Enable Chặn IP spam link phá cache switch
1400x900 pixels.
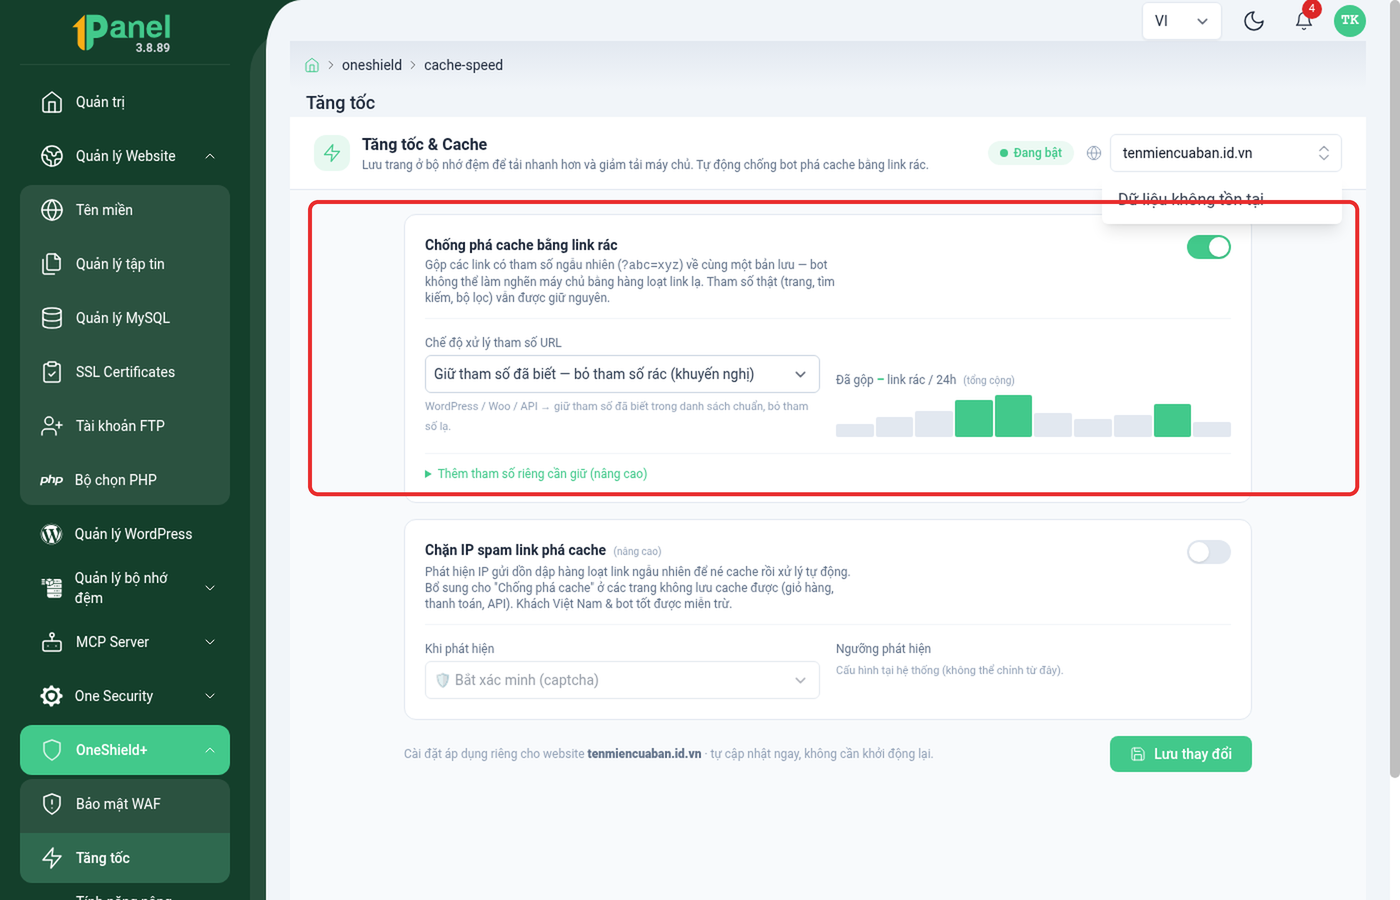(1209, 552)
